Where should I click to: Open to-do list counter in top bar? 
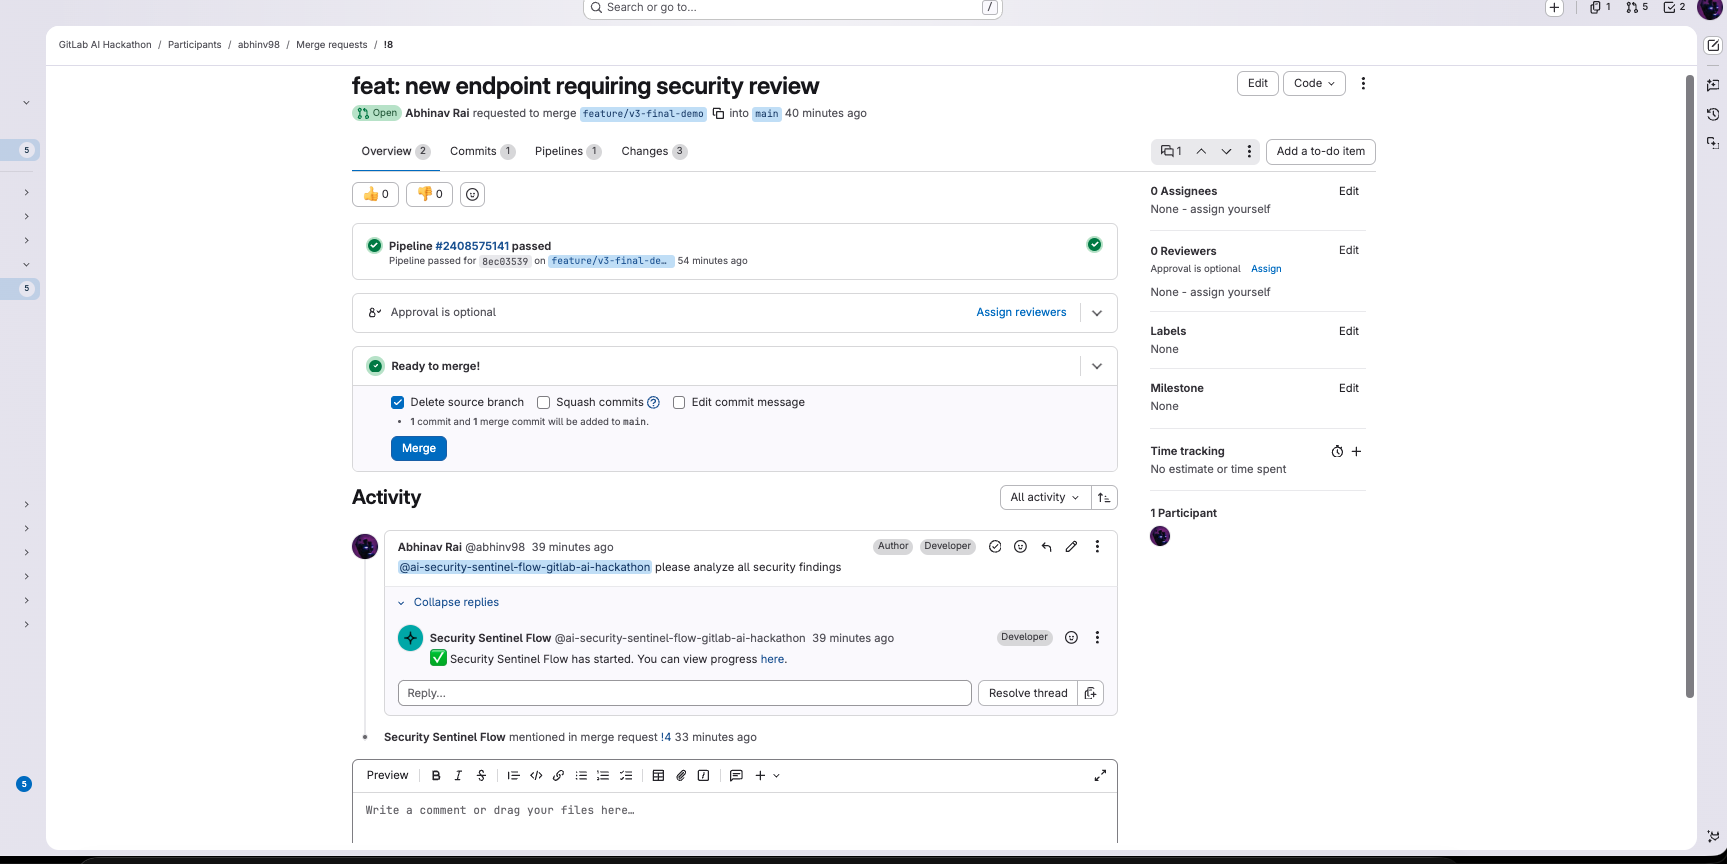[x=1674, y=7]
